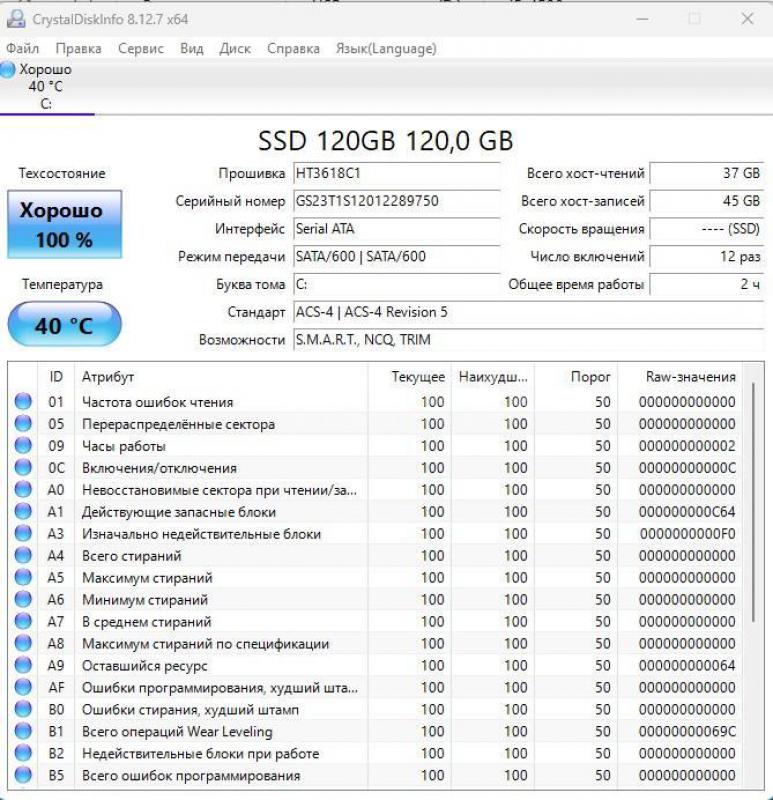The width and height of the screenshot is (773, 800).
Task: Open the Справка menu
Action: click(x=293, y=48)
